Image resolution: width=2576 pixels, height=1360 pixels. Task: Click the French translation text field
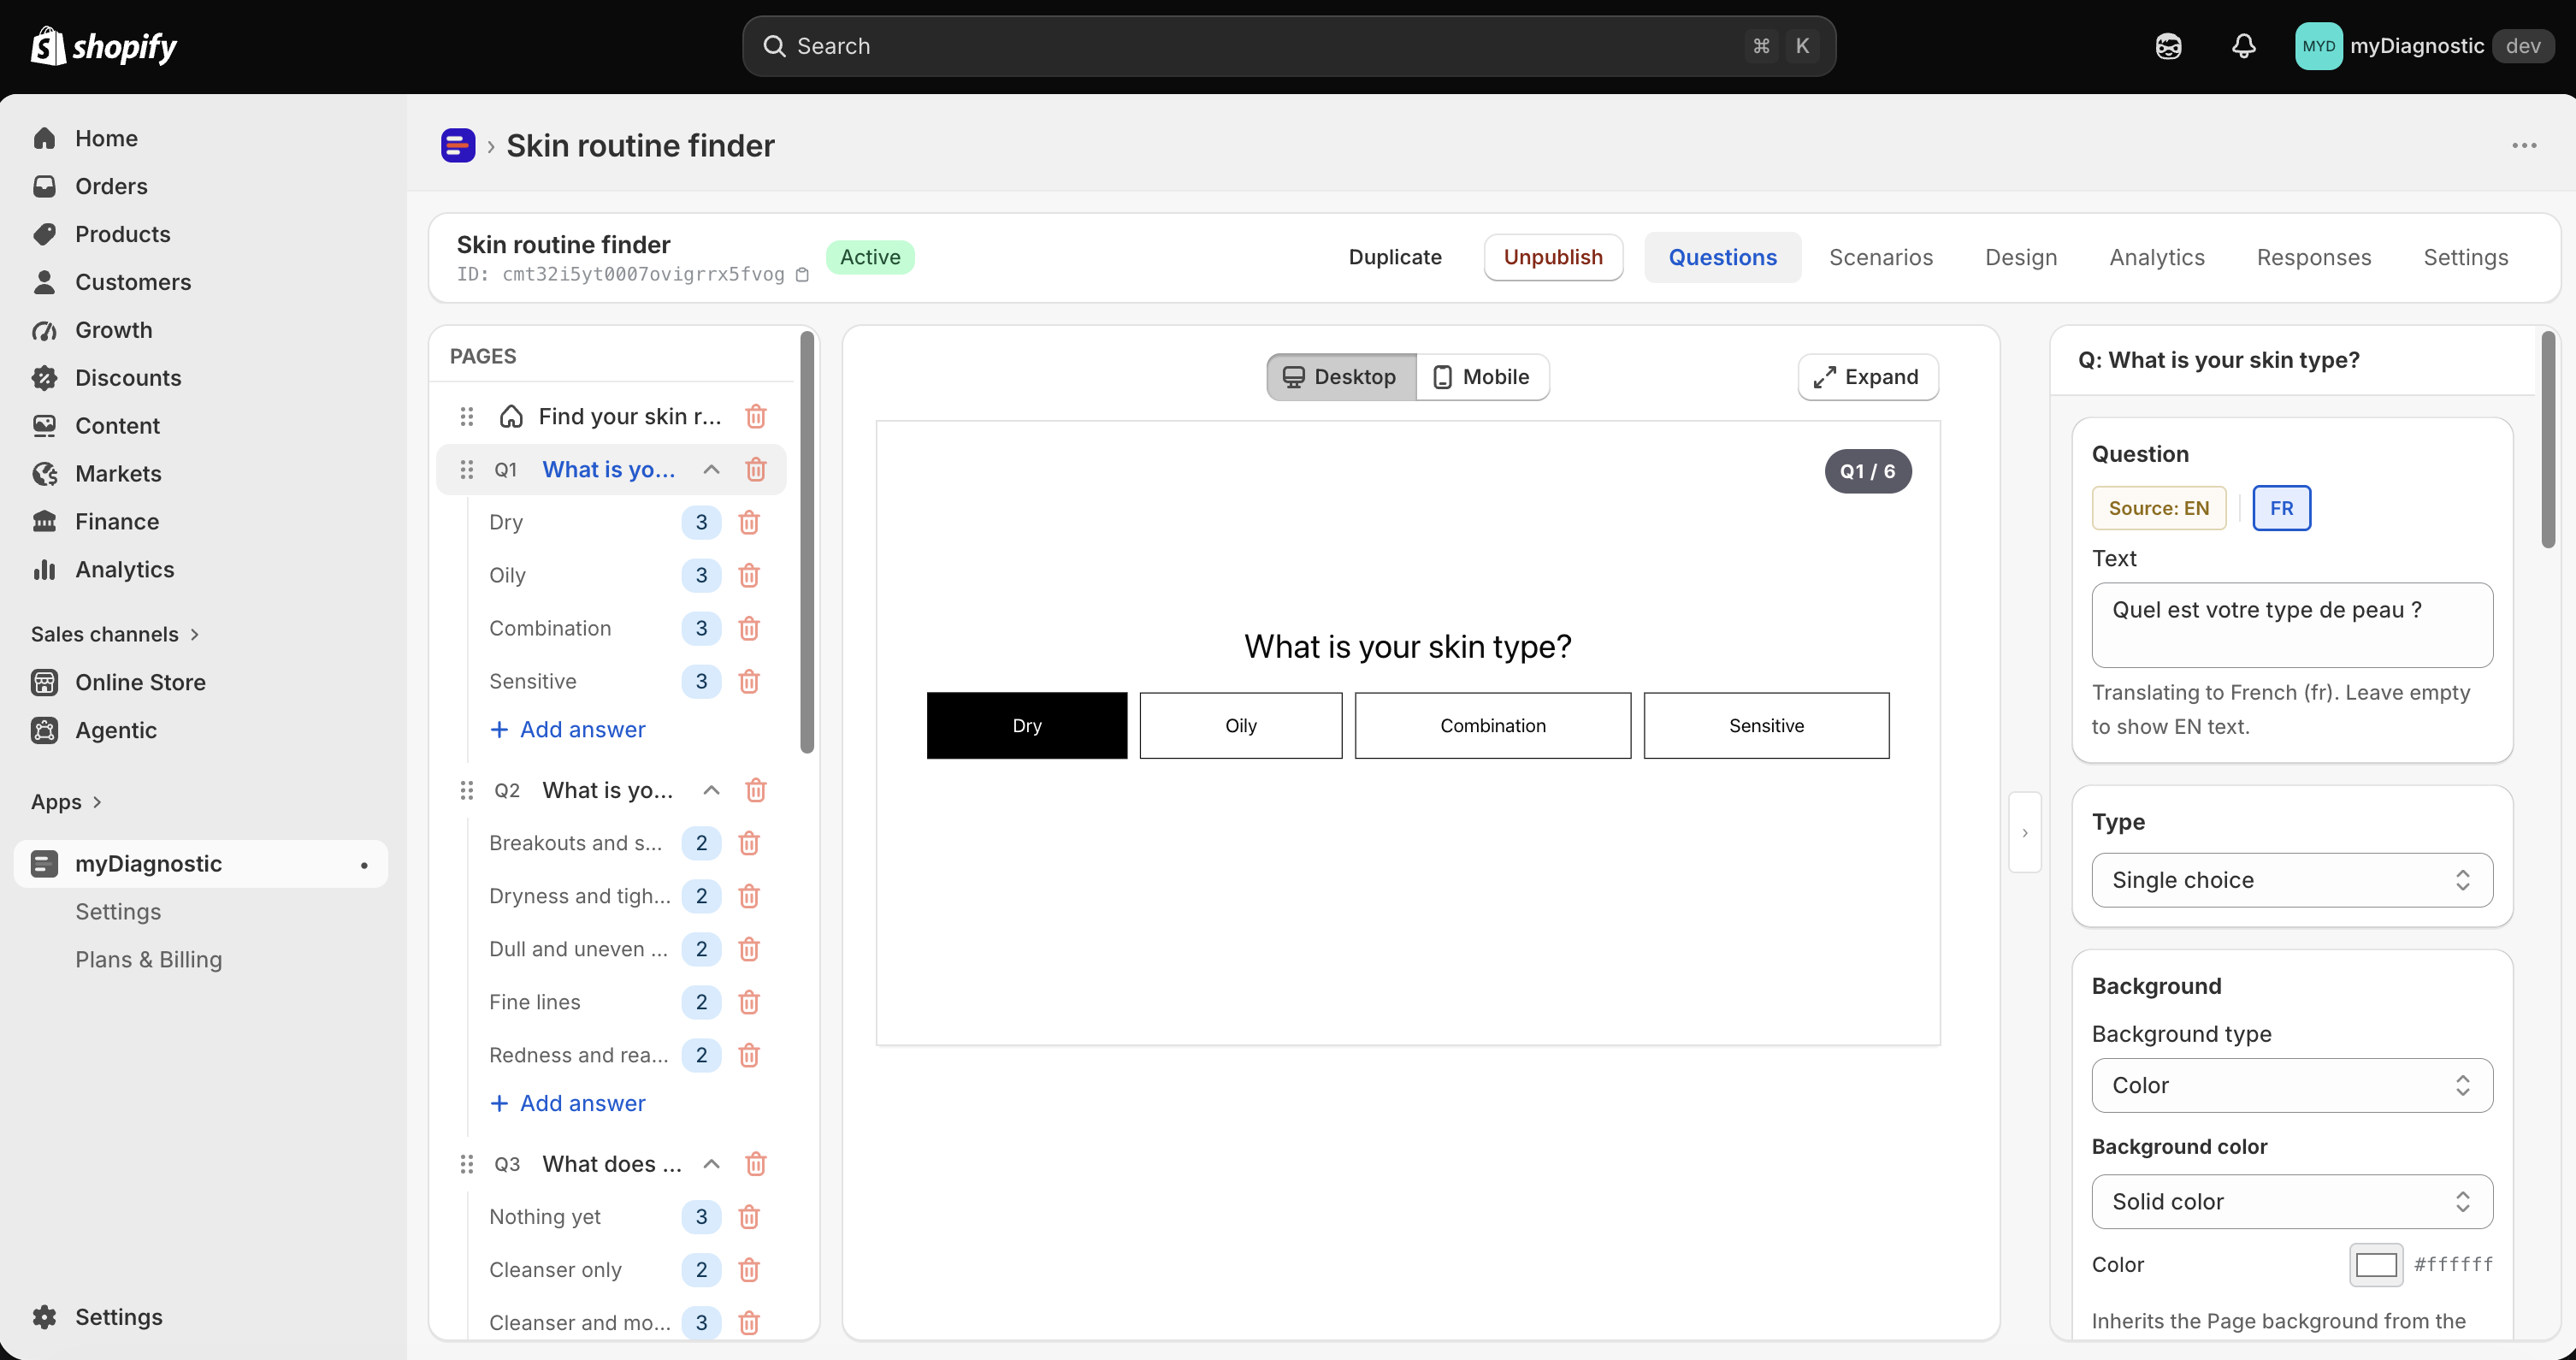coord(2291,624)
